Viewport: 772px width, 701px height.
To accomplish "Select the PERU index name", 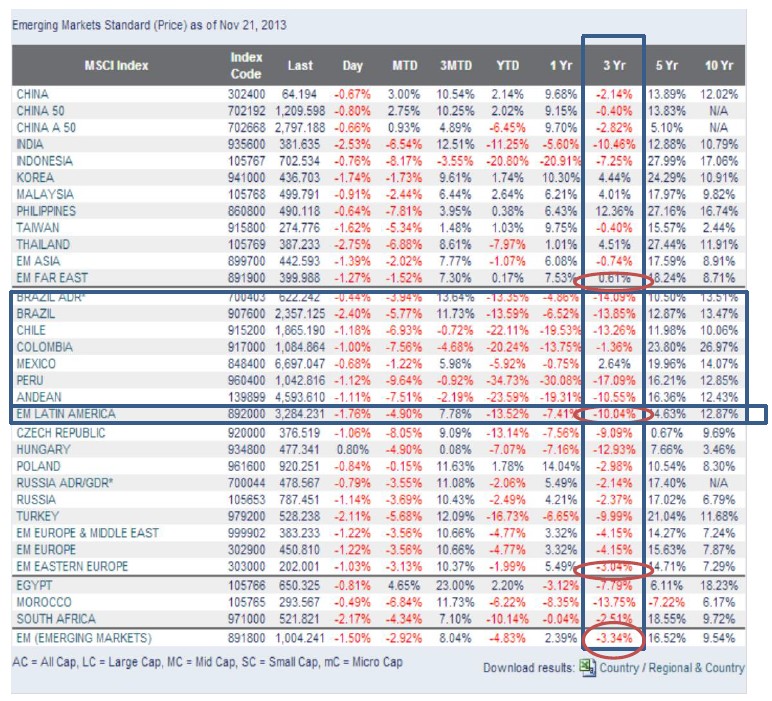I will tap(30, 381).
